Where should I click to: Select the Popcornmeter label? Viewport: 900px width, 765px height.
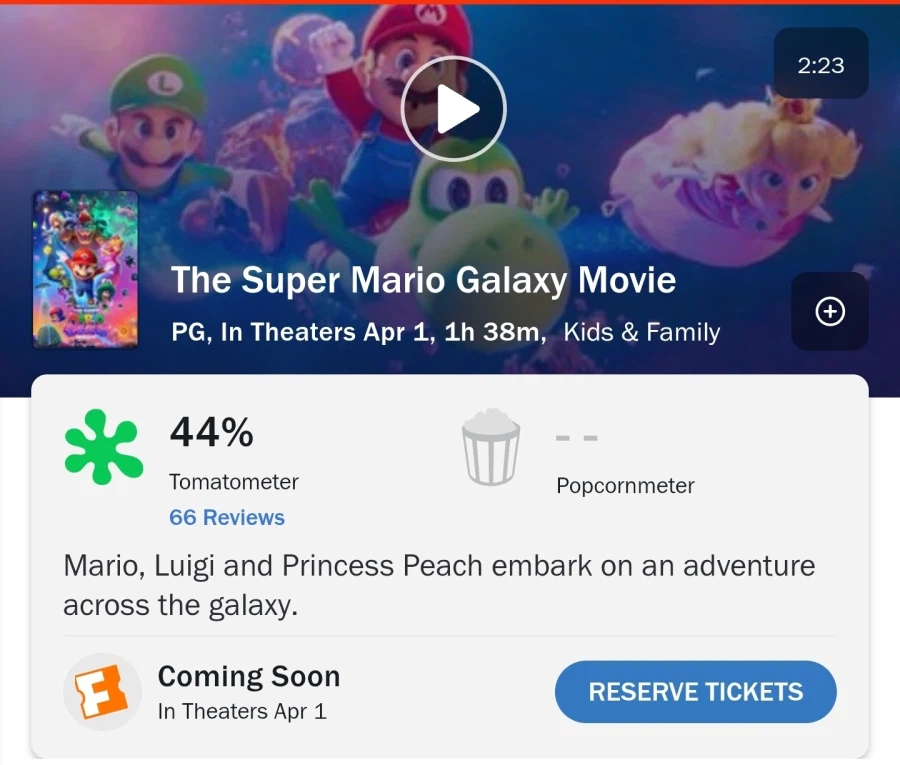(625, 486)
